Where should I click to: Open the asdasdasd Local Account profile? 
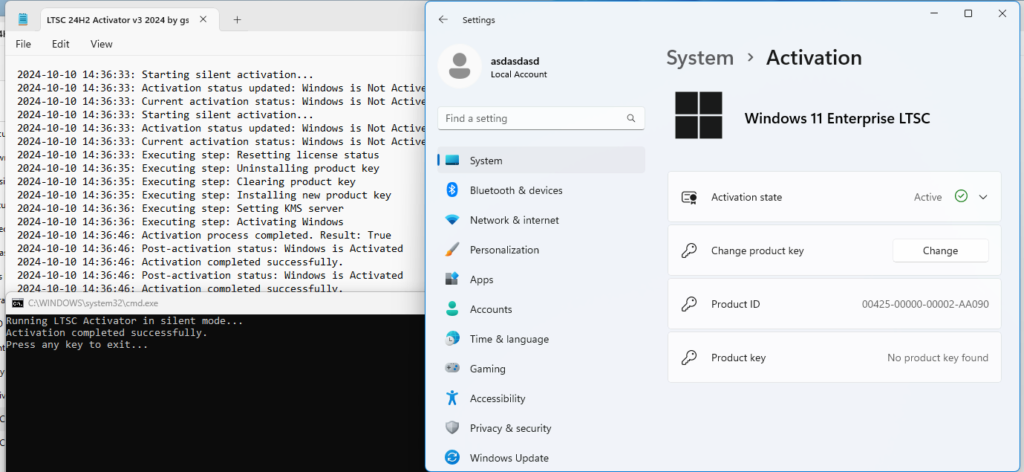pyautogui.click(x=519, y=67)
